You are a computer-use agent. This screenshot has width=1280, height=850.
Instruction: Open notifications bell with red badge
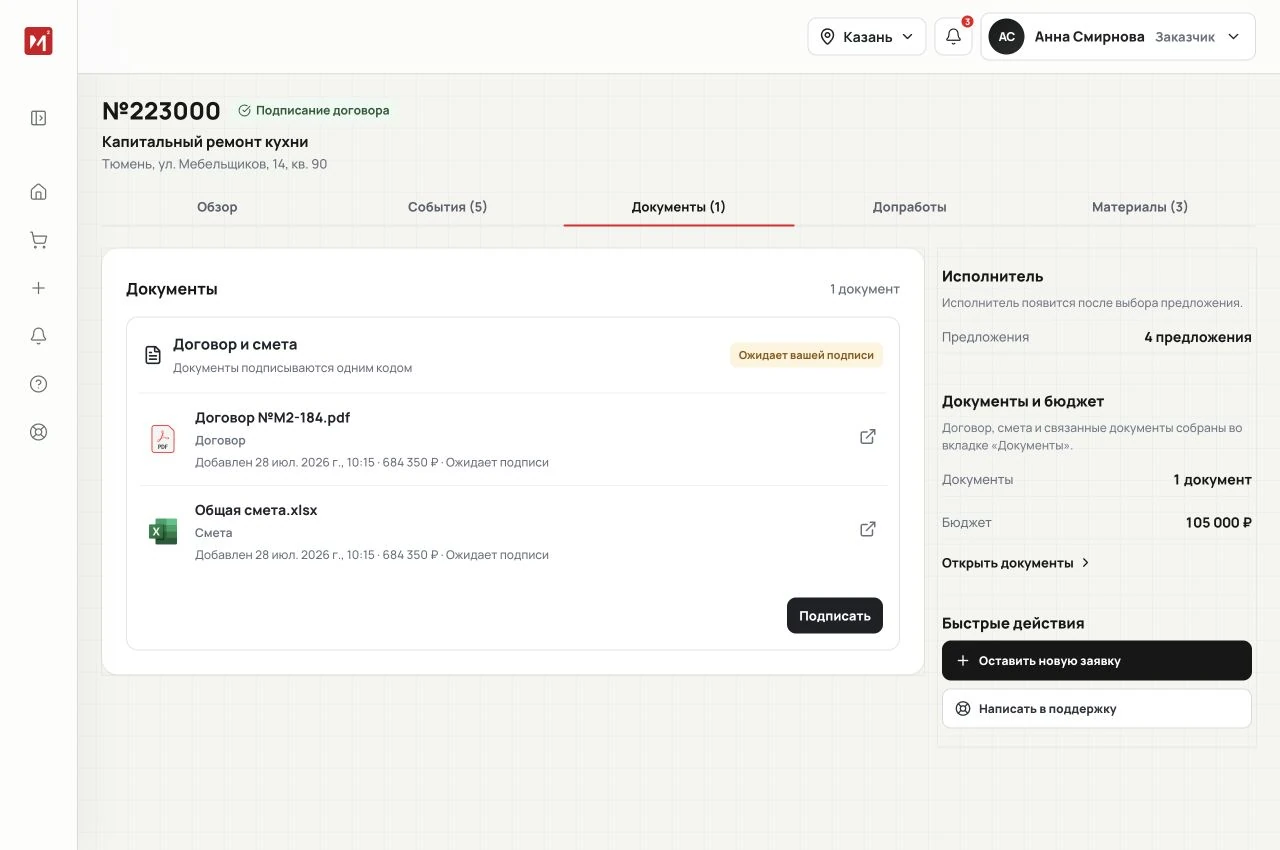click(x=953, y=37)
